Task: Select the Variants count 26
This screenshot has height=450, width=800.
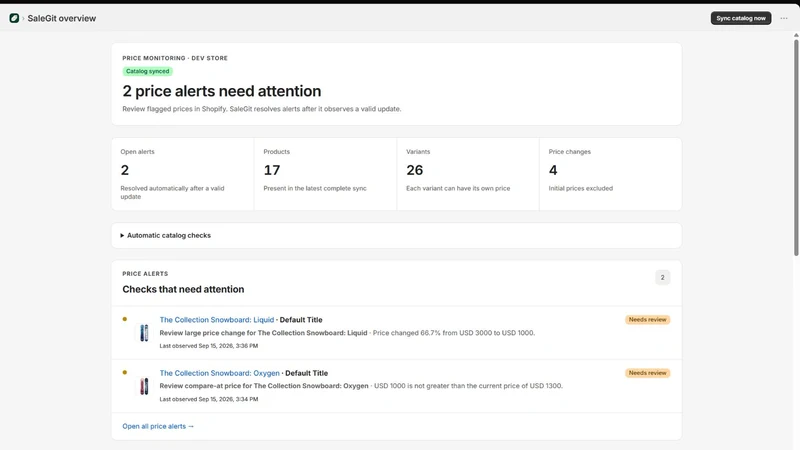Action: pos(415,170)
